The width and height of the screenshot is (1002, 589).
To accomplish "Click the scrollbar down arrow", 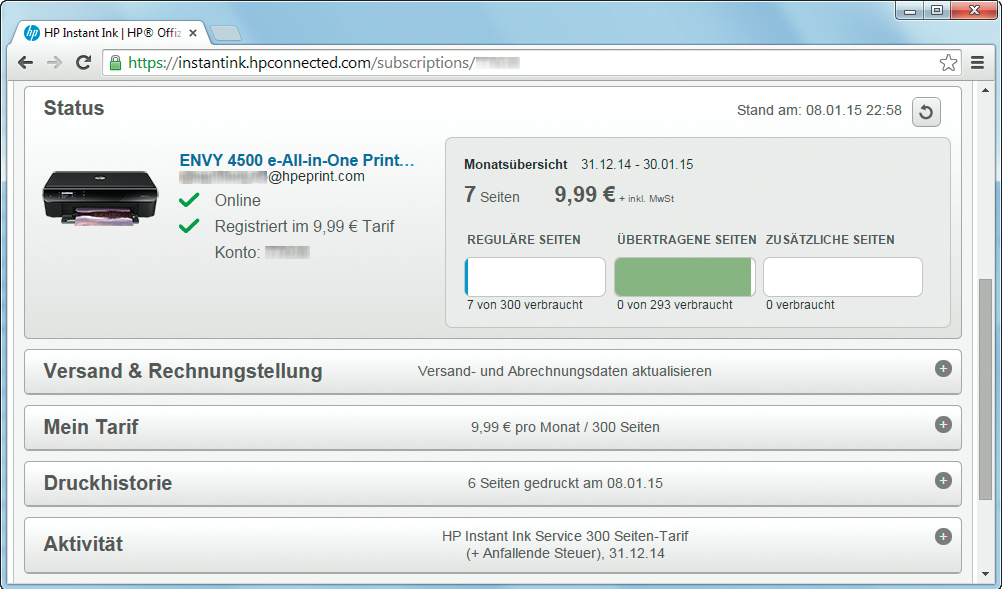I will coord(985,574).
